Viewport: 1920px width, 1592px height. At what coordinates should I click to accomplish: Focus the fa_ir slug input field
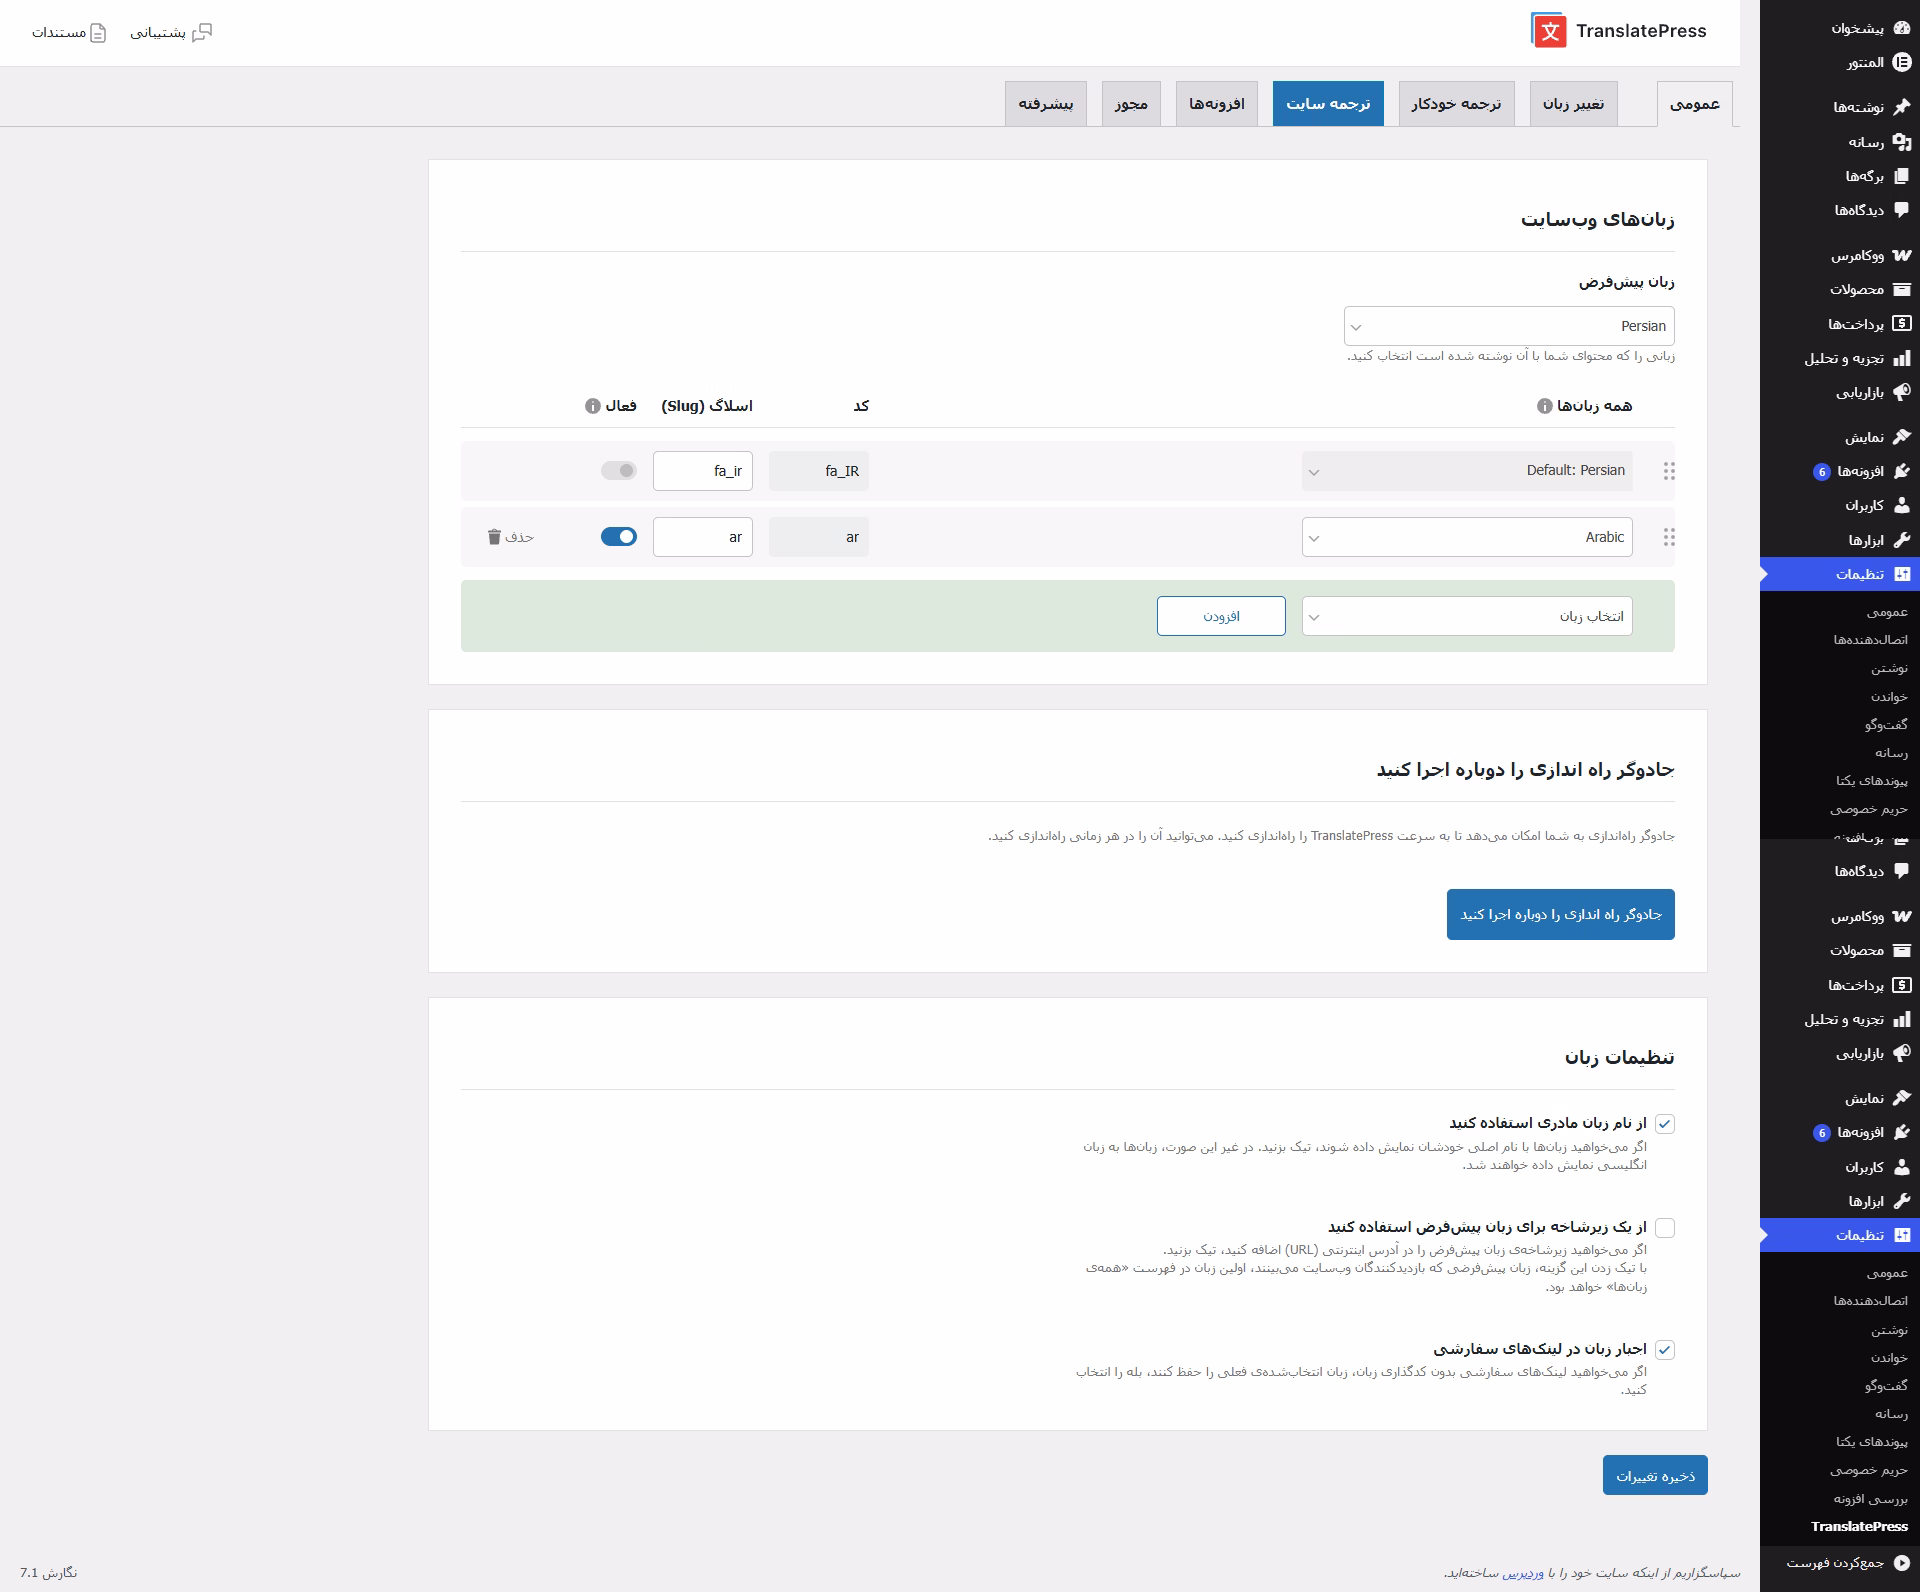click(x=703, y=471)
